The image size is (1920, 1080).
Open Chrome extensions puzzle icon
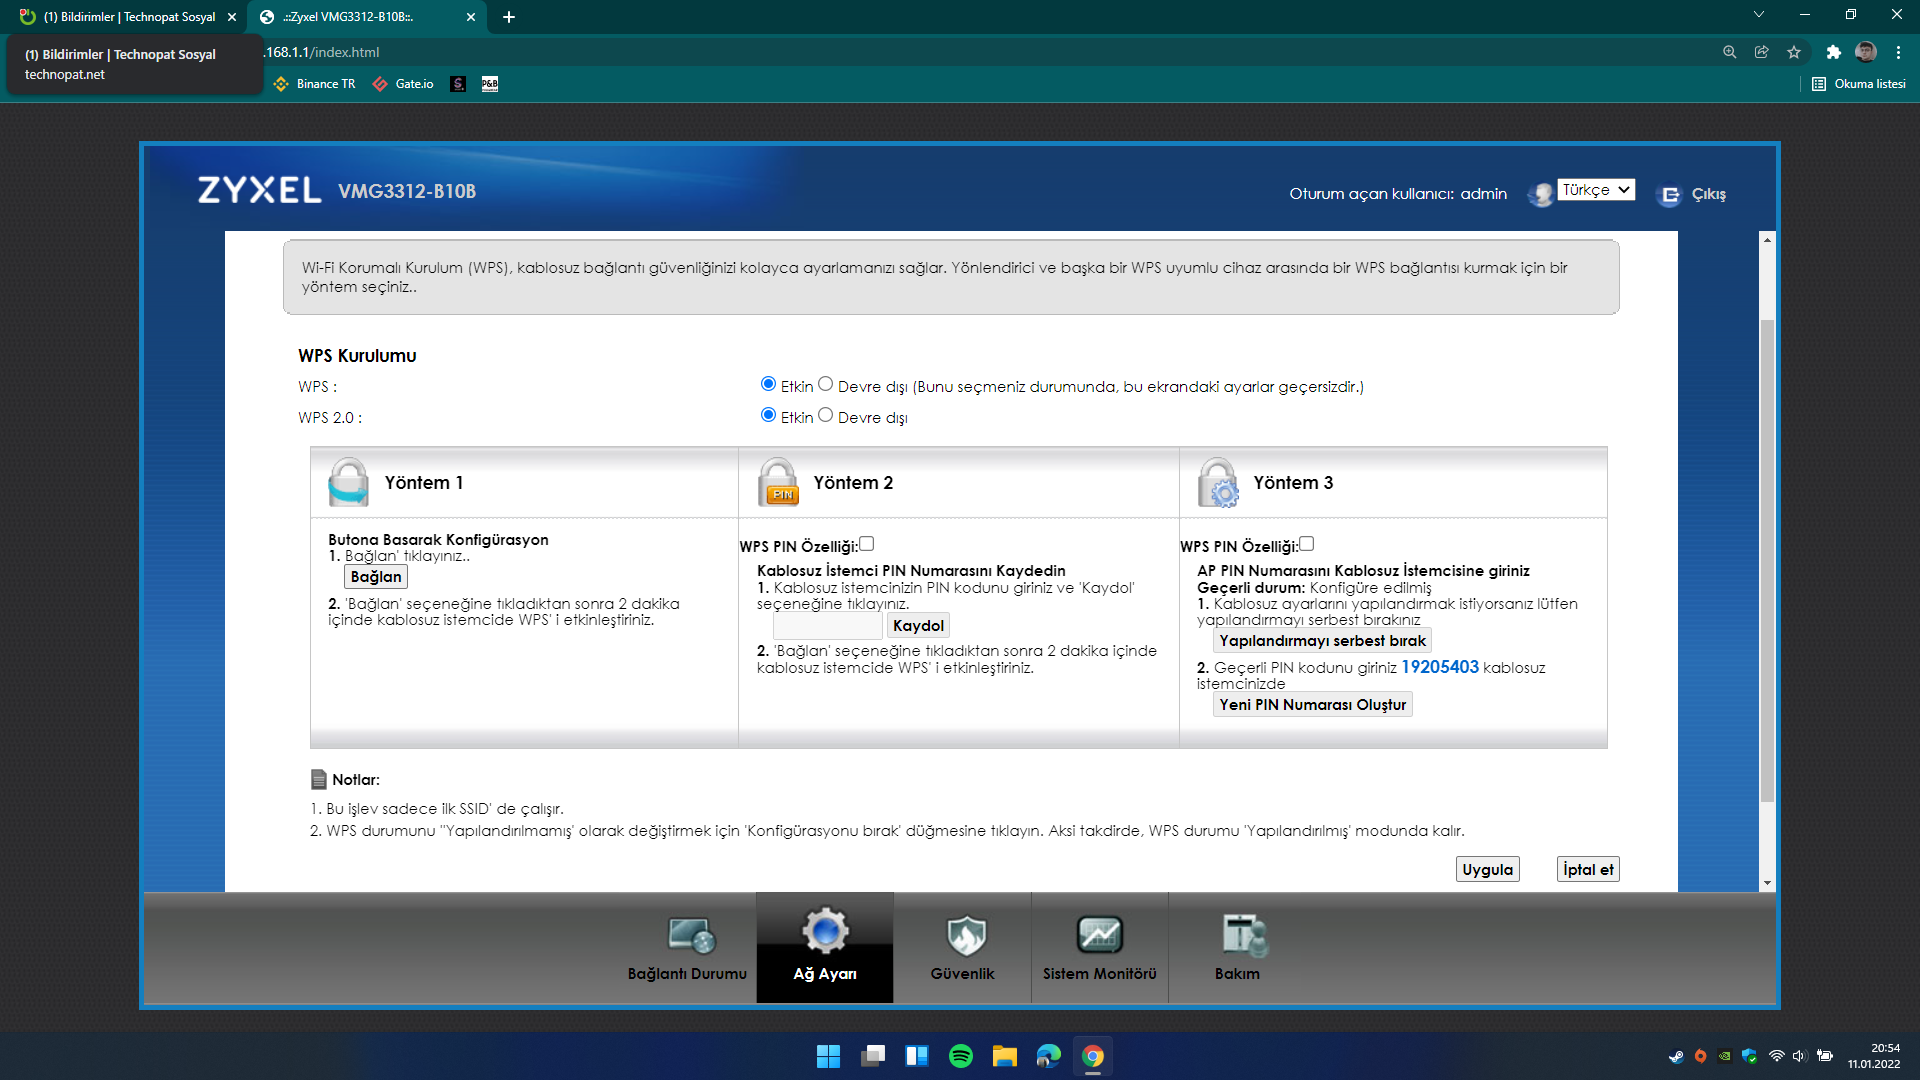coord(1833,52)
